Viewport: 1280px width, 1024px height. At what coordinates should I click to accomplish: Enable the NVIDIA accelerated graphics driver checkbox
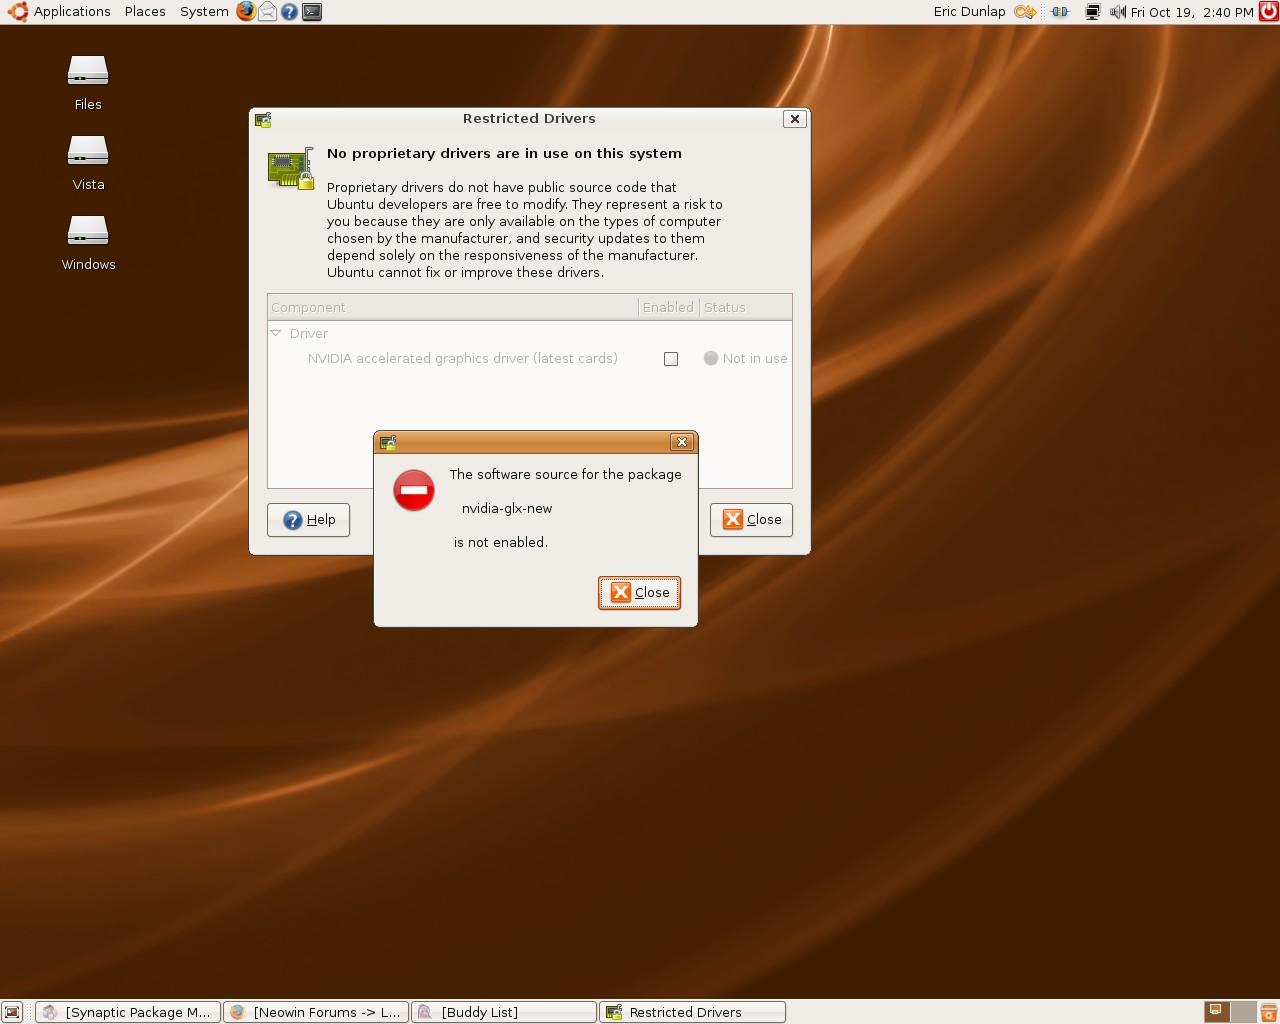pos(670,358)
